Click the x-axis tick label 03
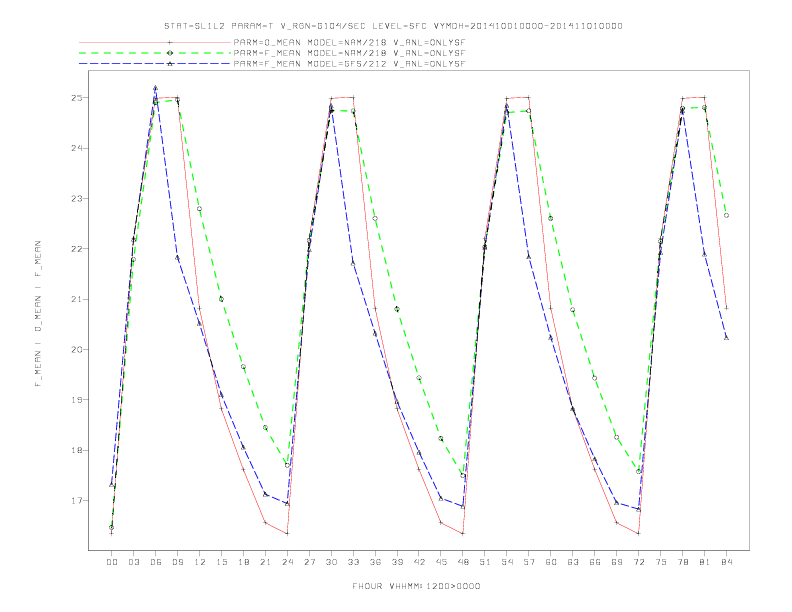 click(x=133, y=562)
